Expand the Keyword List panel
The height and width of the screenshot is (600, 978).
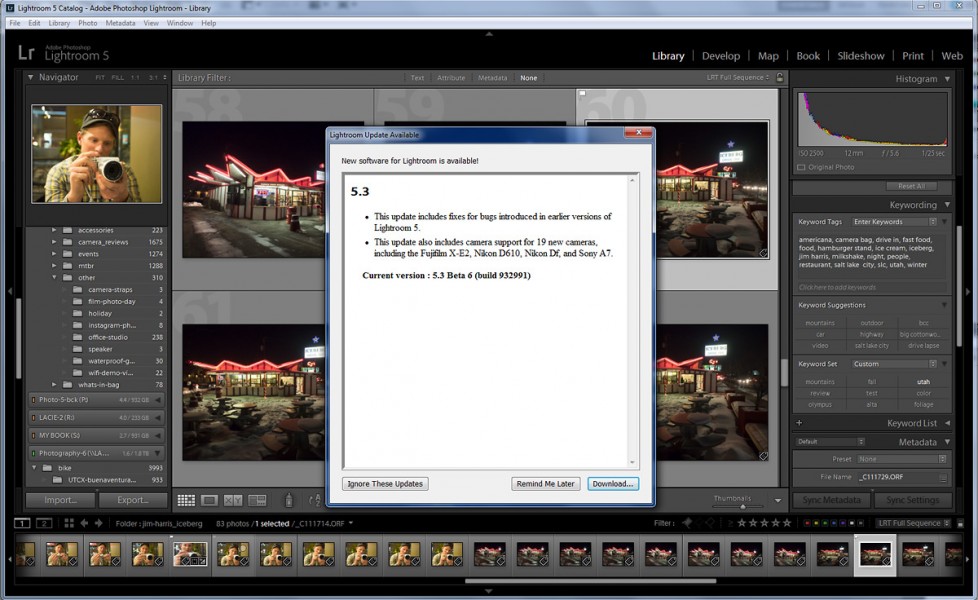point(947,423)
